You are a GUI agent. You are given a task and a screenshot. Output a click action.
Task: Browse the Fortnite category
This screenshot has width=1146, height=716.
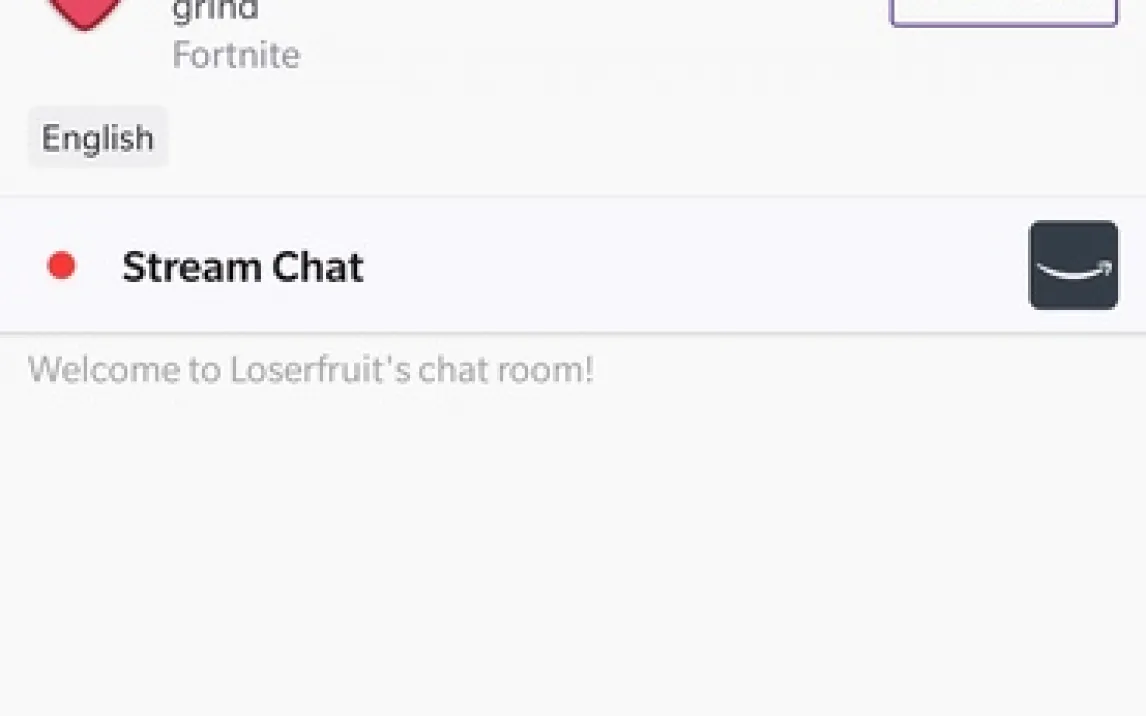(236, 55)
